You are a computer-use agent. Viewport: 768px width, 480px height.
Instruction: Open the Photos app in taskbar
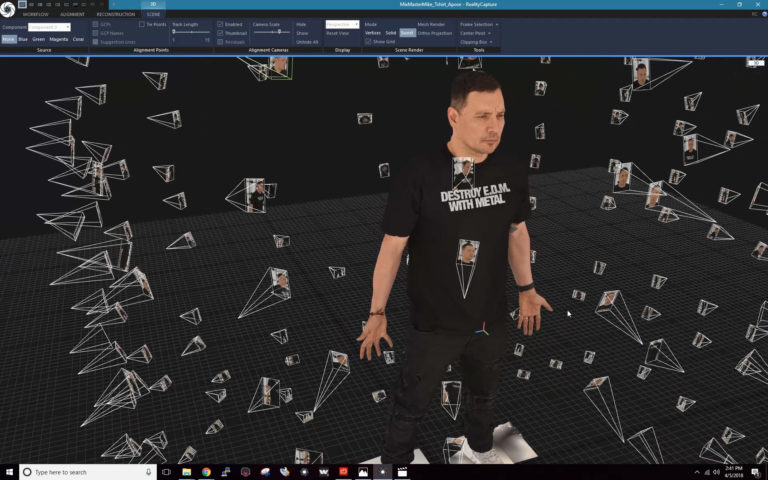(363, 472)
